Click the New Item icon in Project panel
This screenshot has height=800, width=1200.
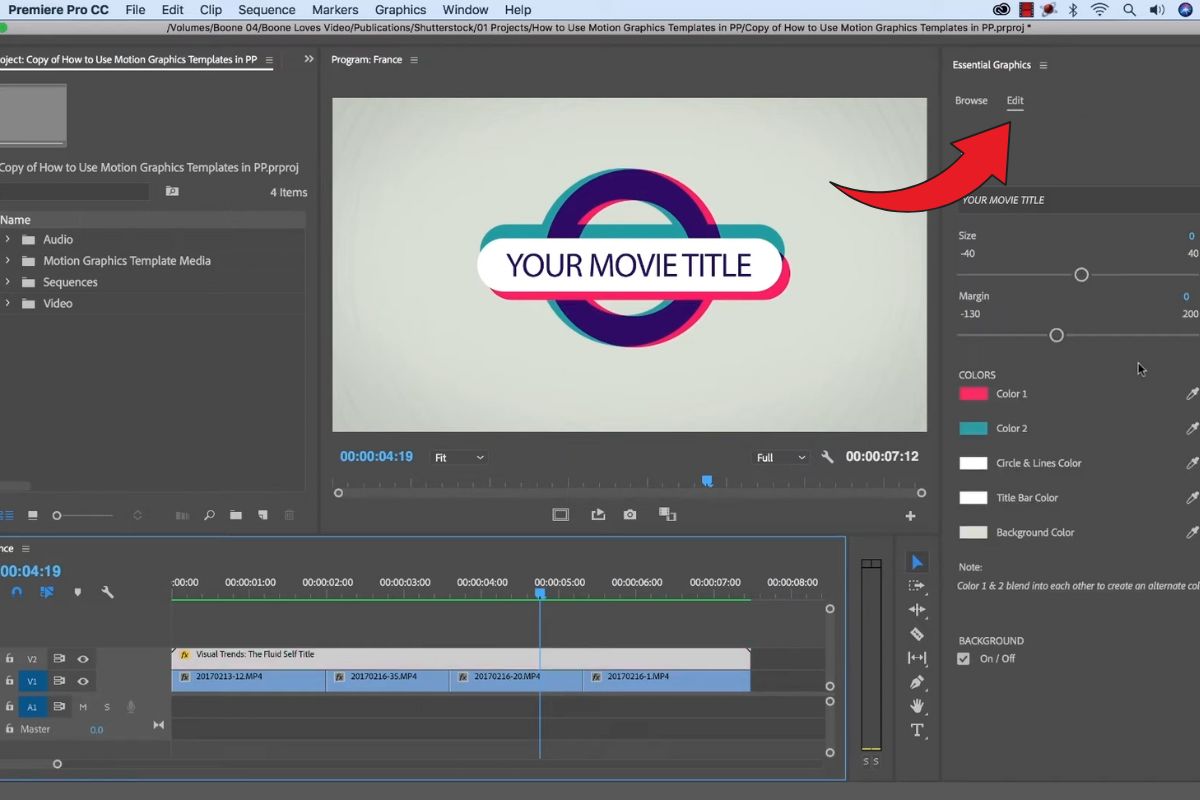(x=263, y=515)
